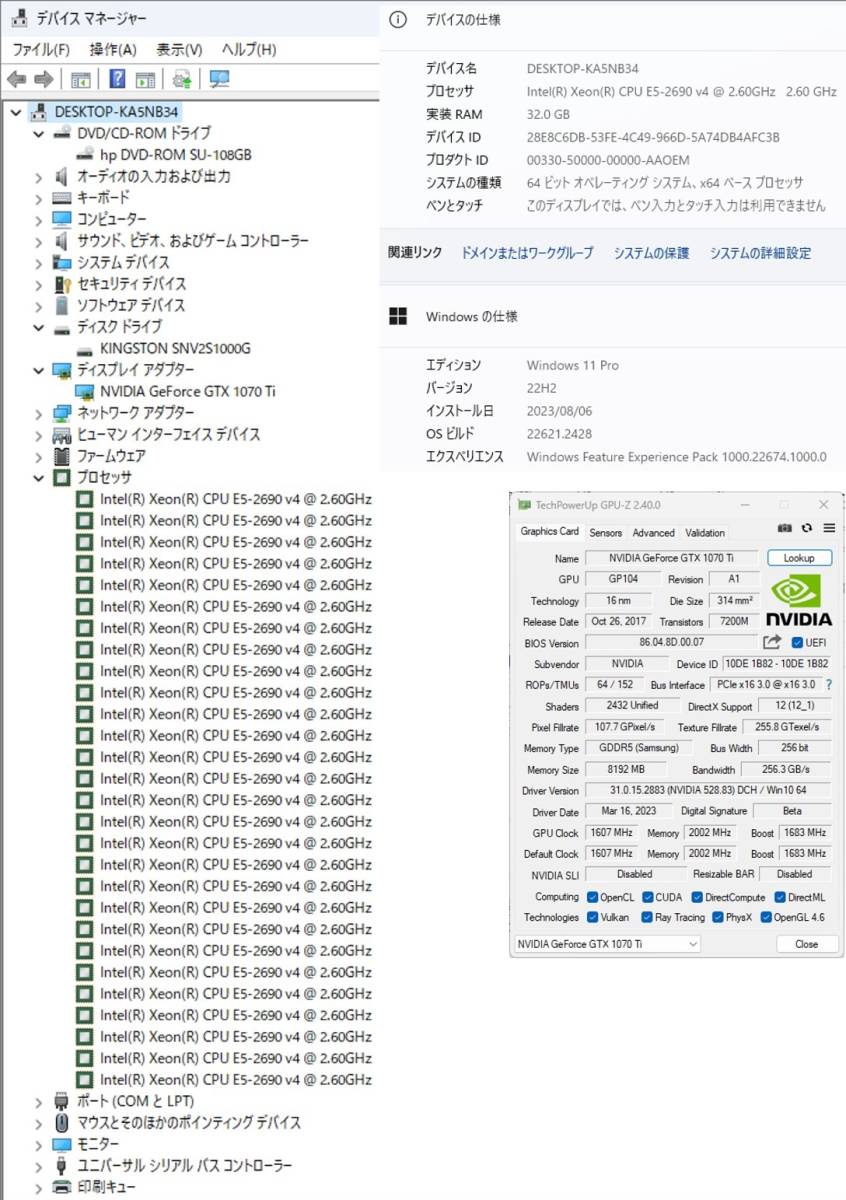Viewport: 846px width, 1200px height.
Task: Toggle the Vulkan checkbox
Action: point(592,917)
